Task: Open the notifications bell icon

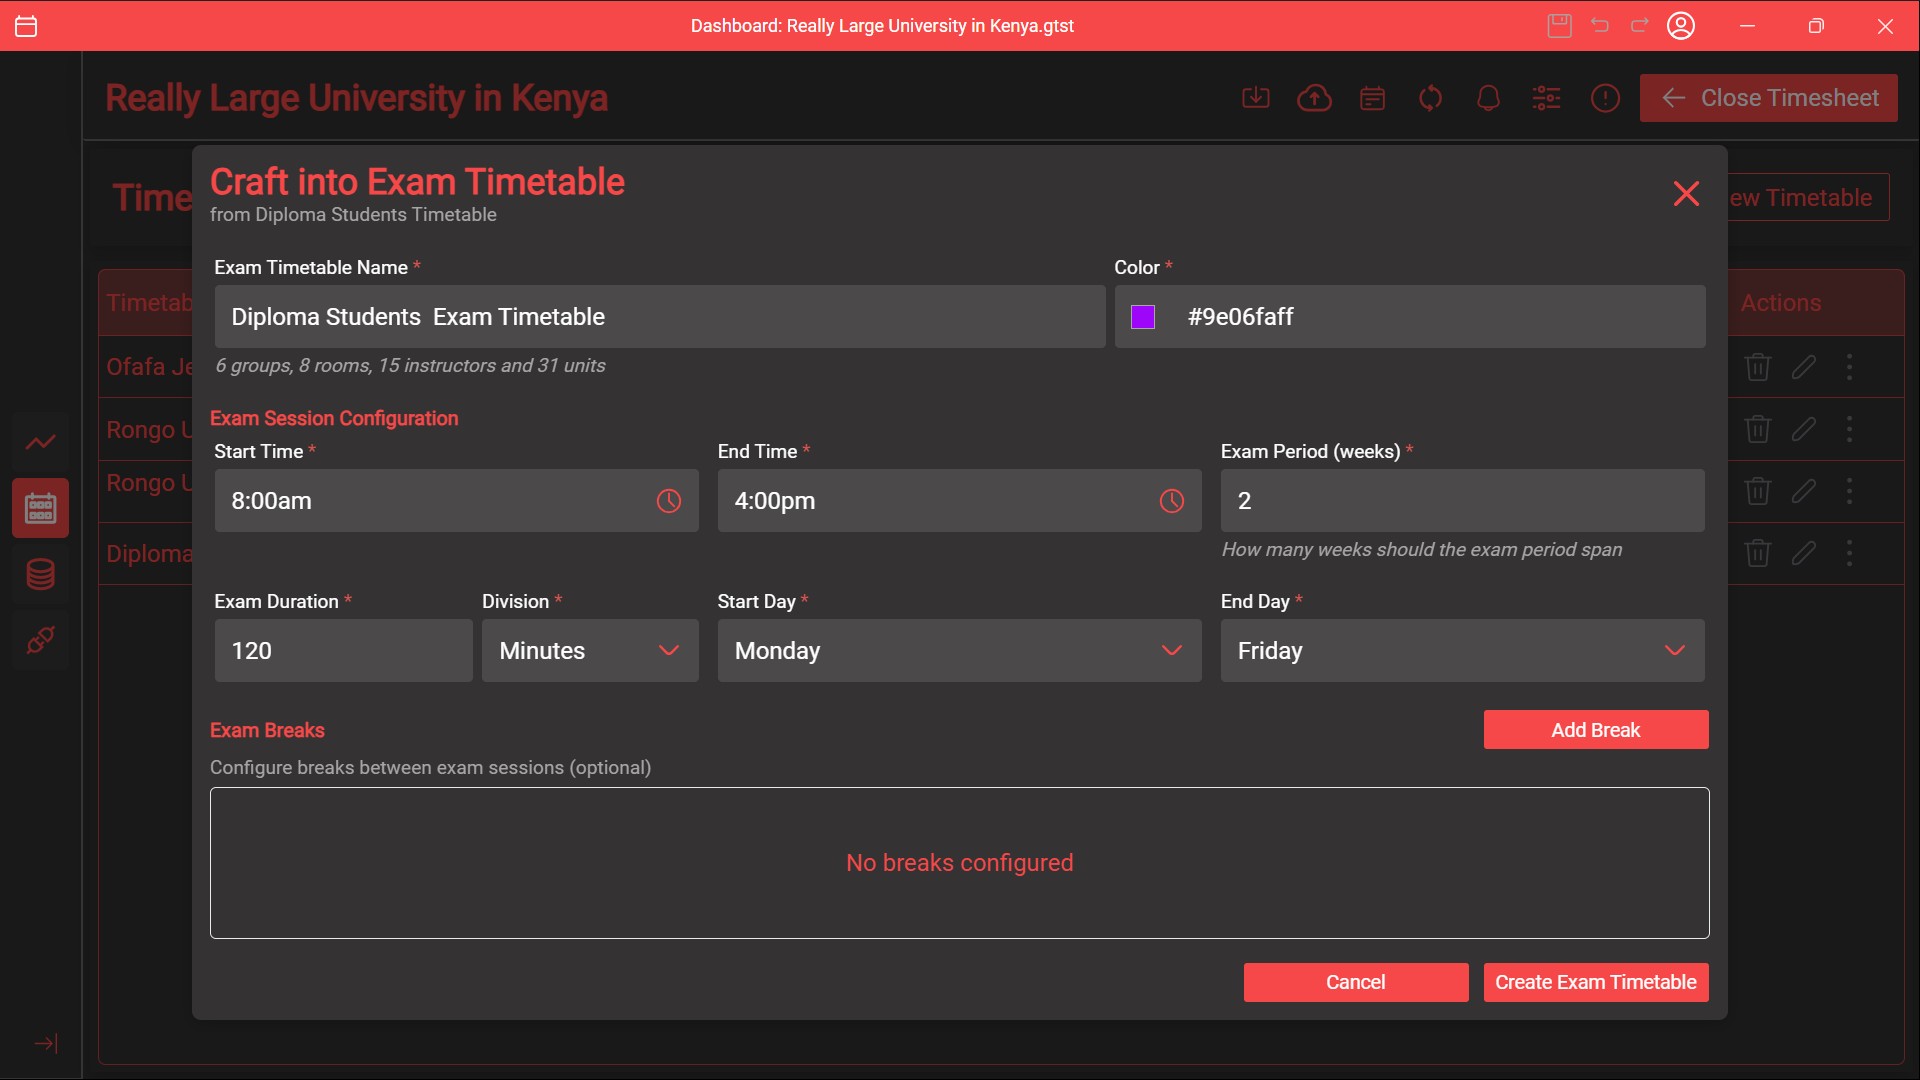Action: point(1488,98)
